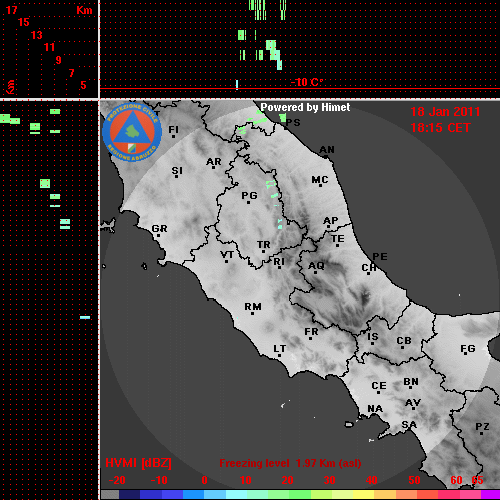Click the "FG" city label on the map
The width and height of the screenshot is (500, 500).
point(468,349)
